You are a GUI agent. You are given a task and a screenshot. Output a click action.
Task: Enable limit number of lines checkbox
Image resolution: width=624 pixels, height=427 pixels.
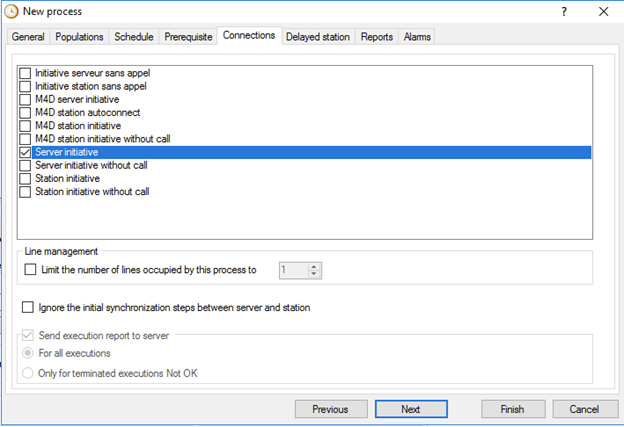coord(30,270)
